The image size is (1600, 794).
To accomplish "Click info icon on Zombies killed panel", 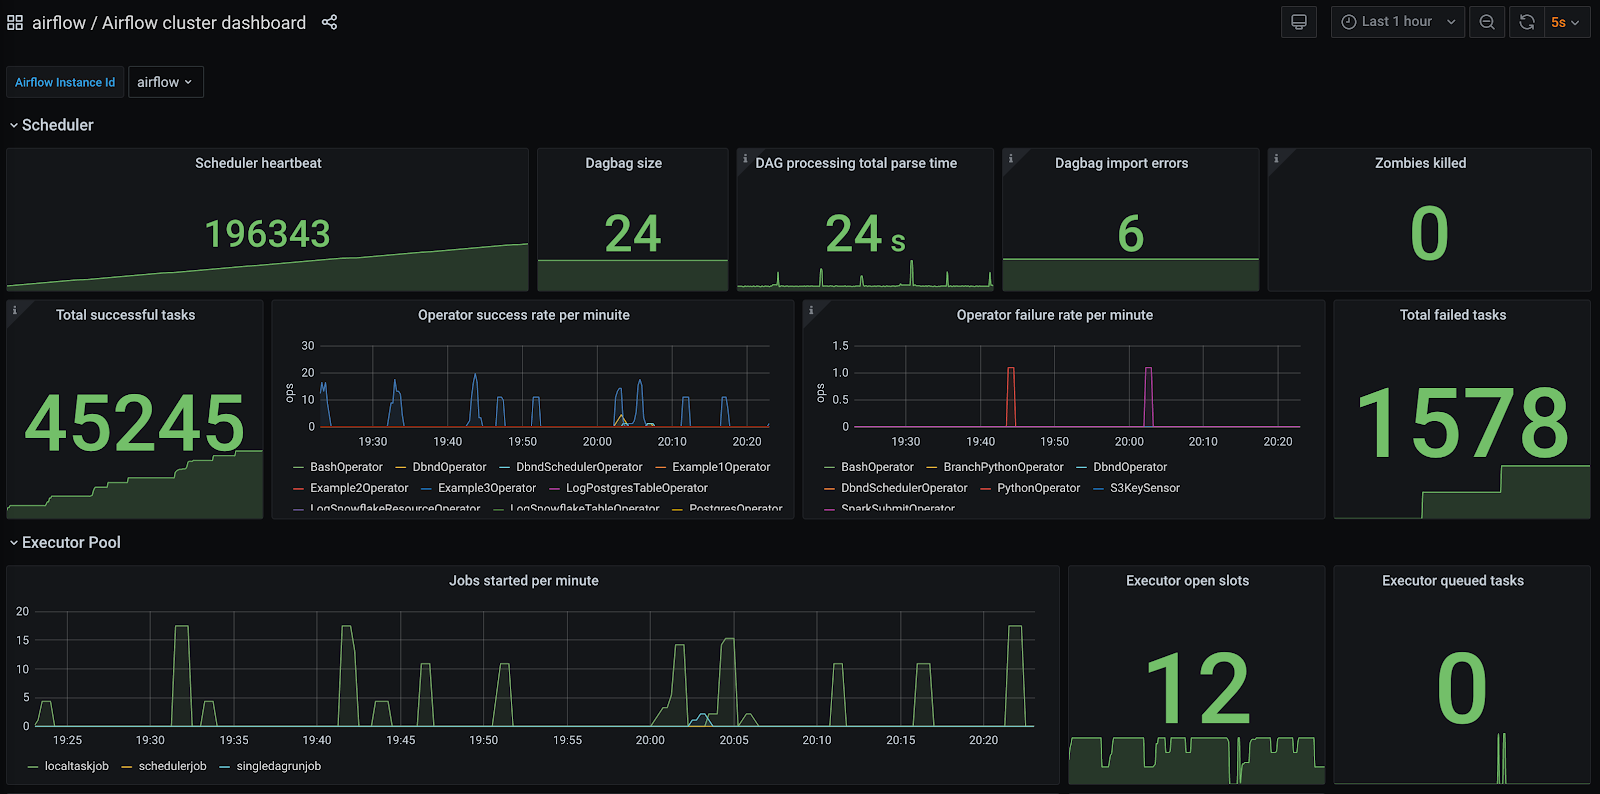I will click(1276, 158).
